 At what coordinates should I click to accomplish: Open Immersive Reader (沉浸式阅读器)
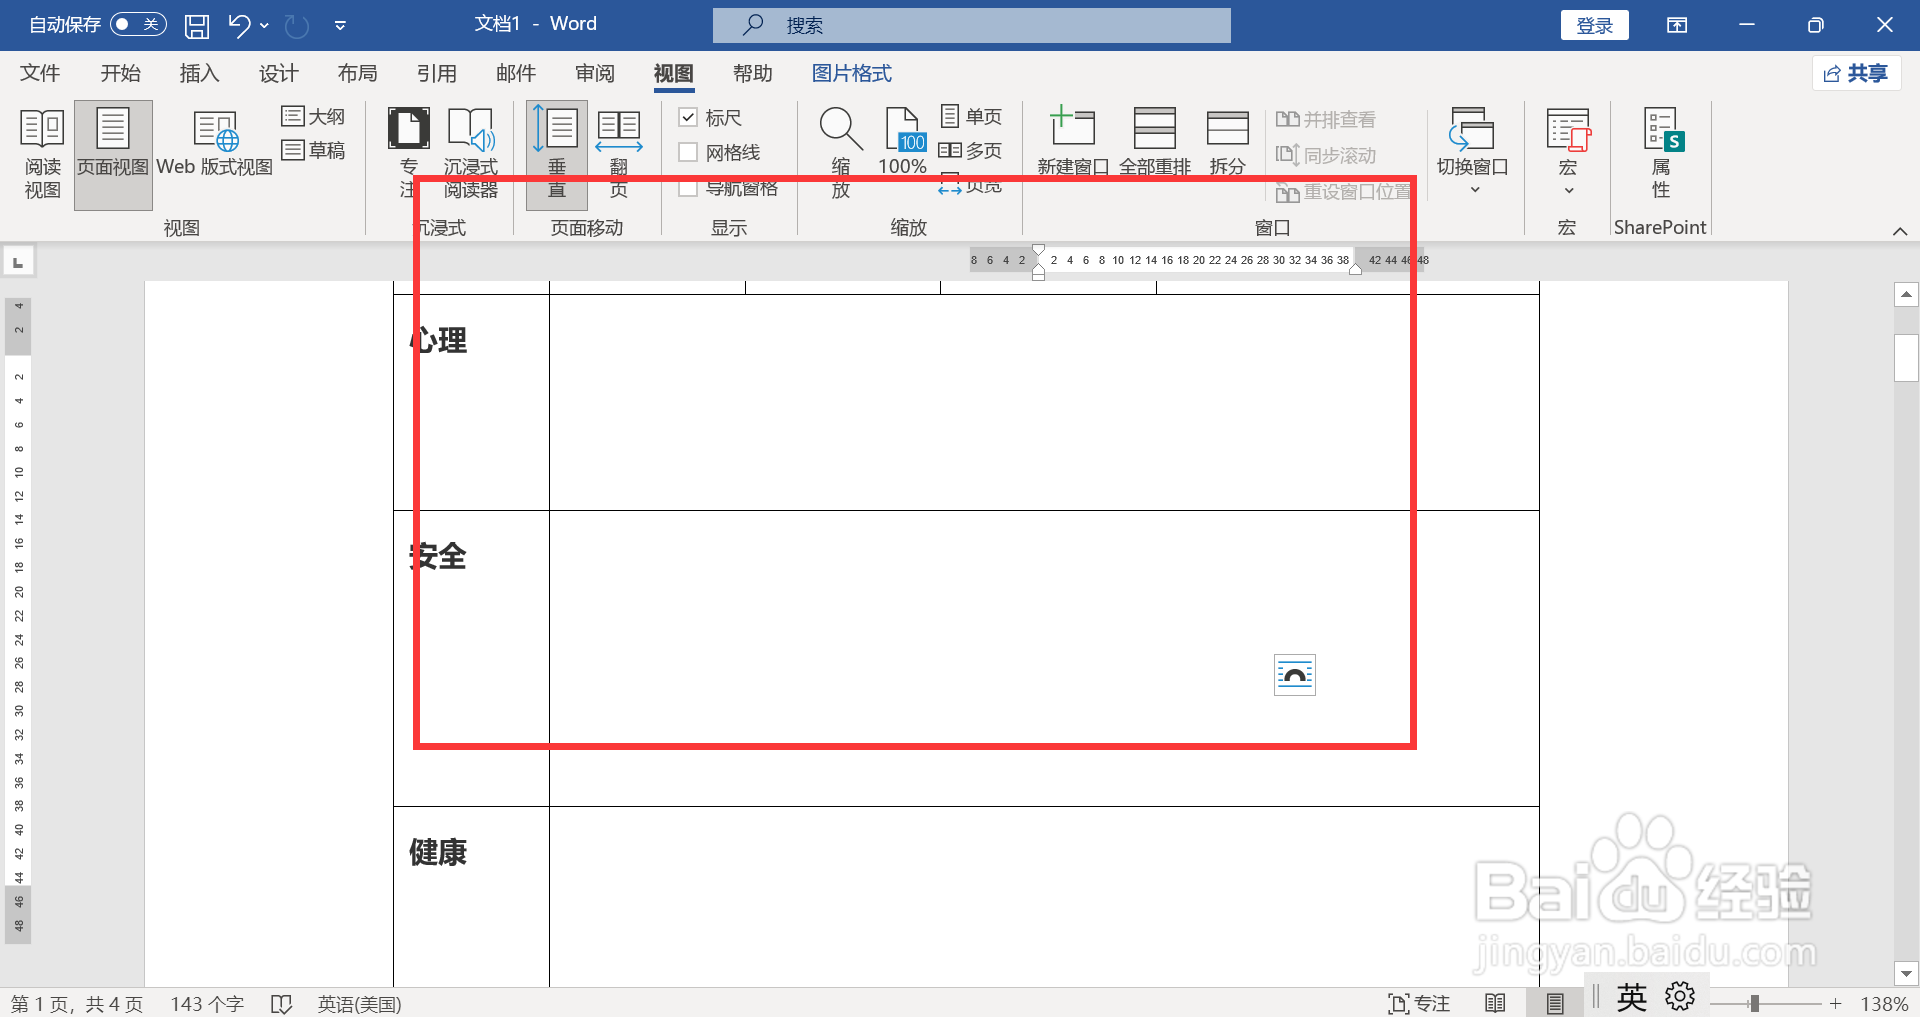coord(470,154)
